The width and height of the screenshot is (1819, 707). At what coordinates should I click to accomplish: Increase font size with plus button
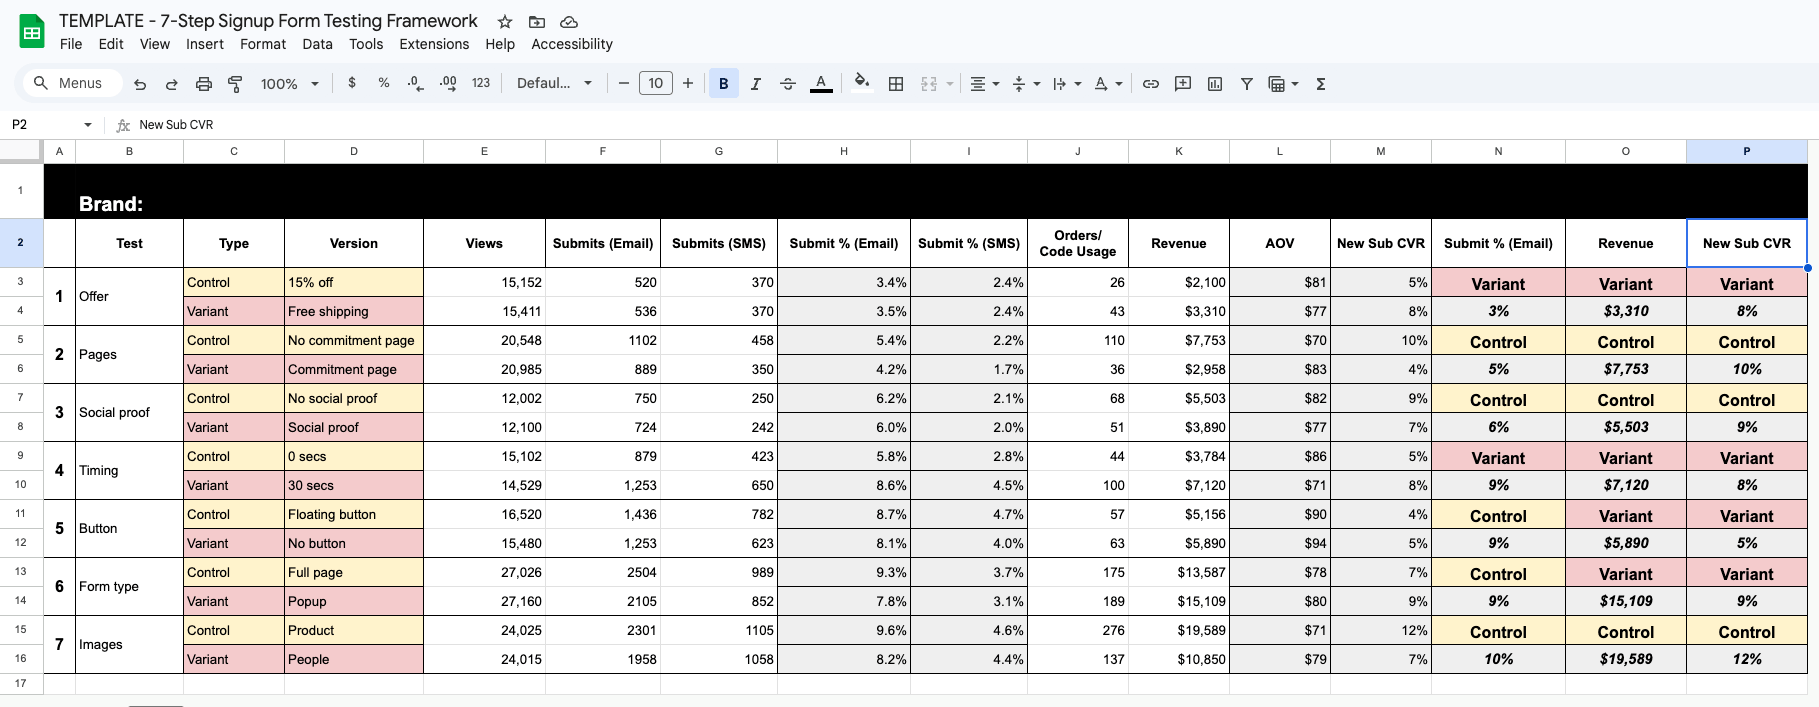pos(688,83)
